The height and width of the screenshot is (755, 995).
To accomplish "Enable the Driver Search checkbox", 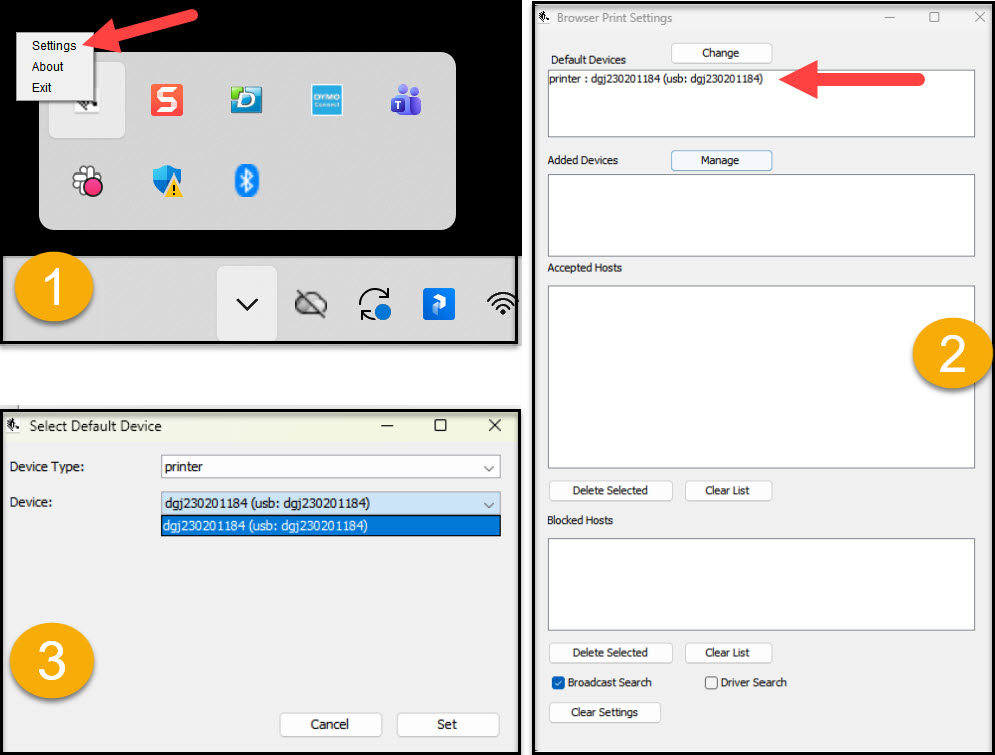I will [711, 683].
